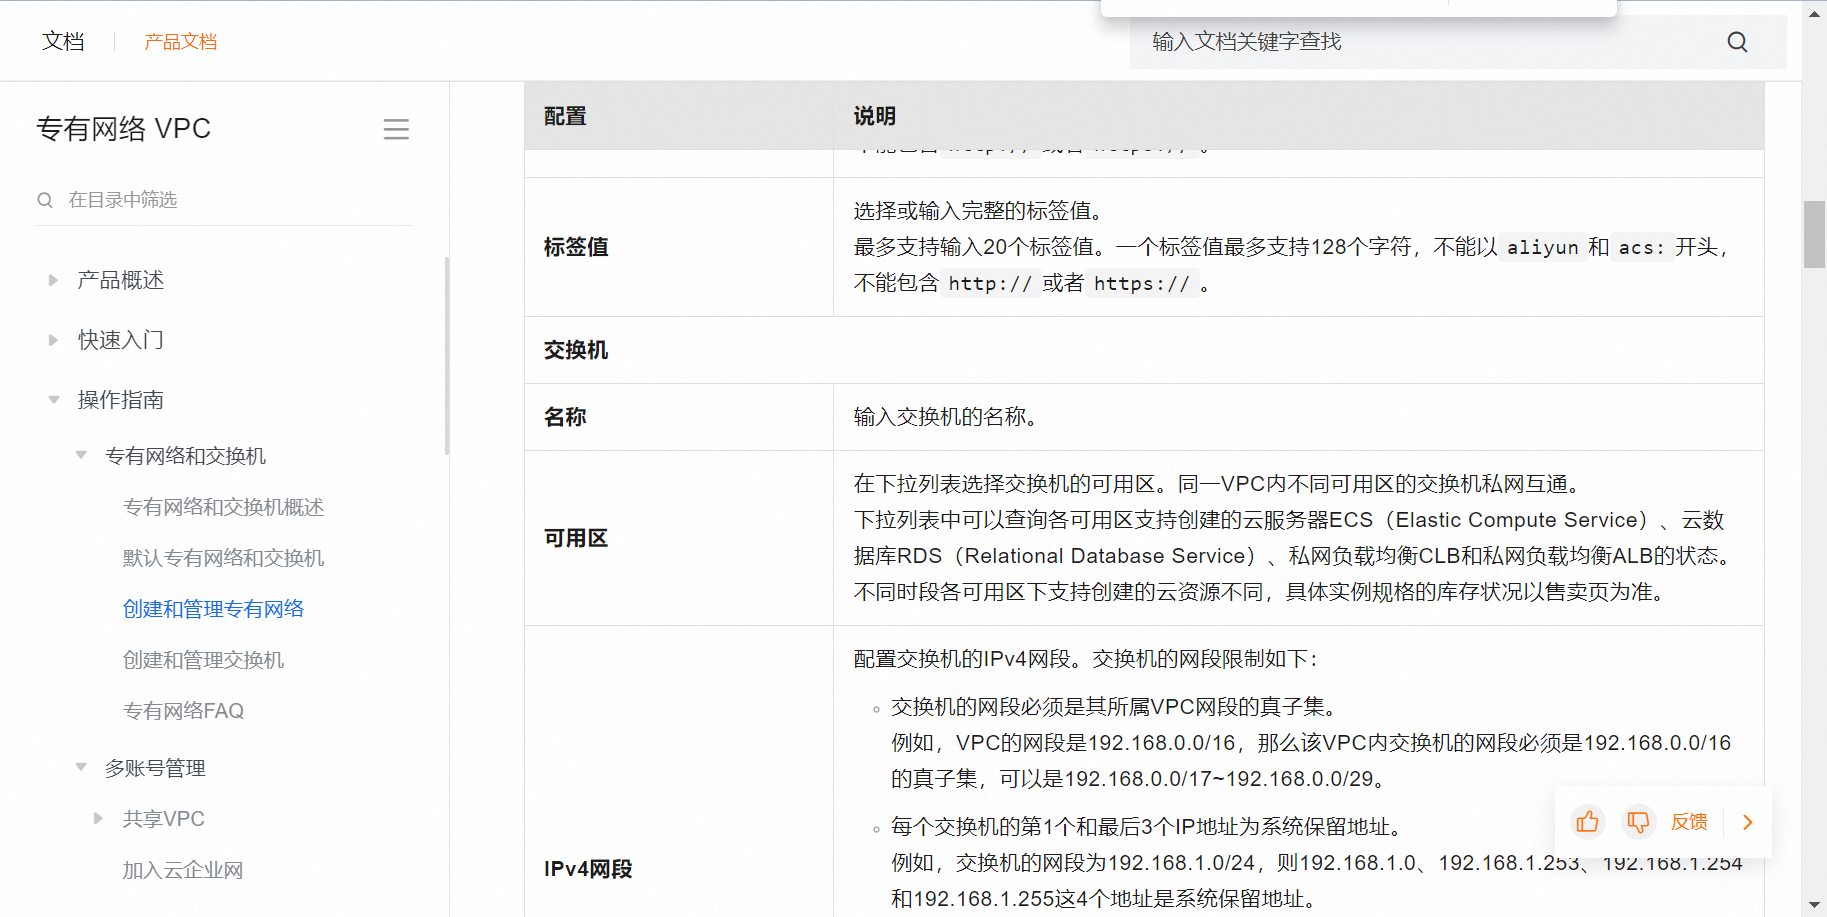Select 创建和管理专有网络 in sidebar

click(x=213, y=609)
